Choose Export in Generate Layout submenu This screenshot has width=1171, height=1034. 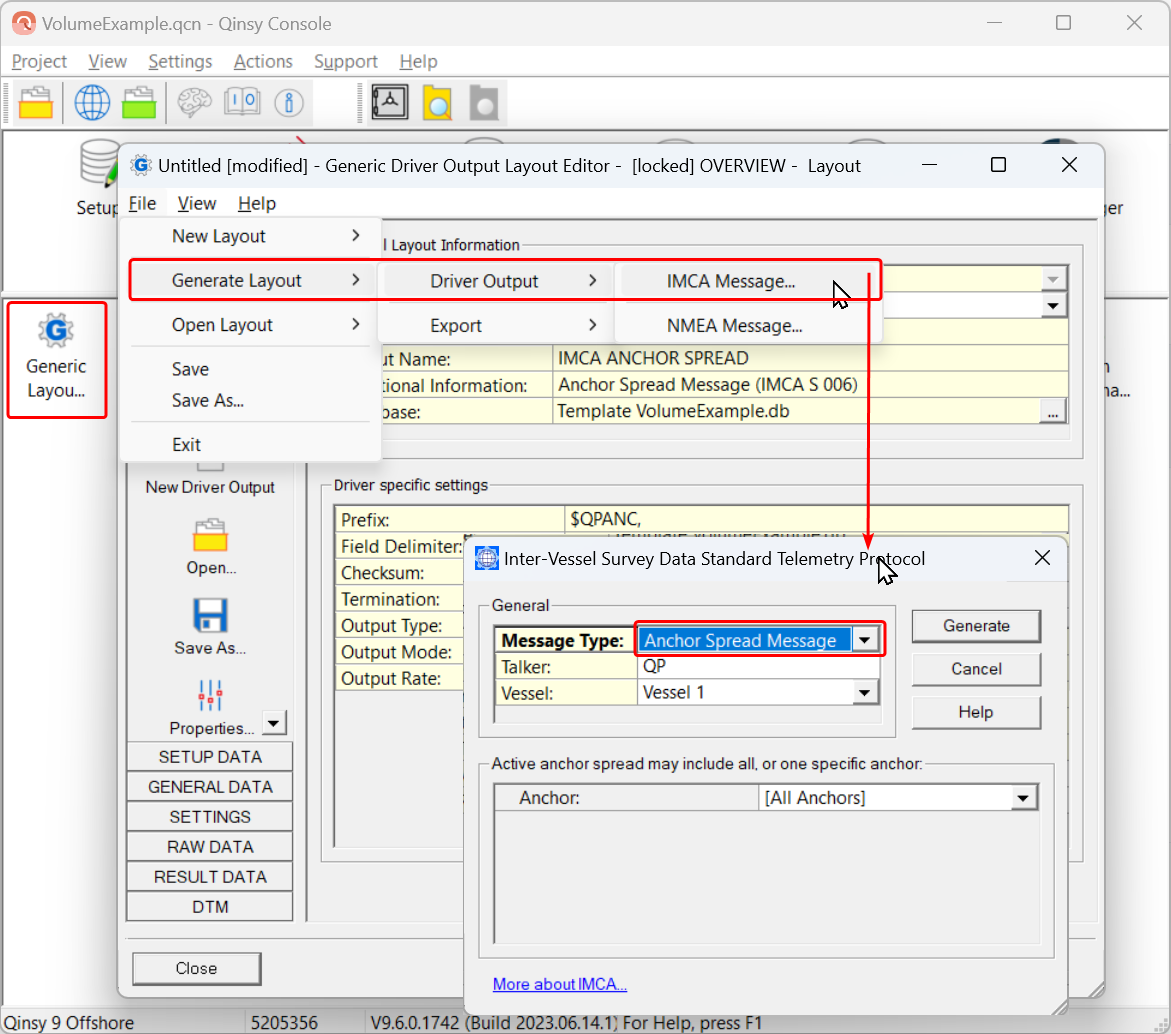point(456,325)
